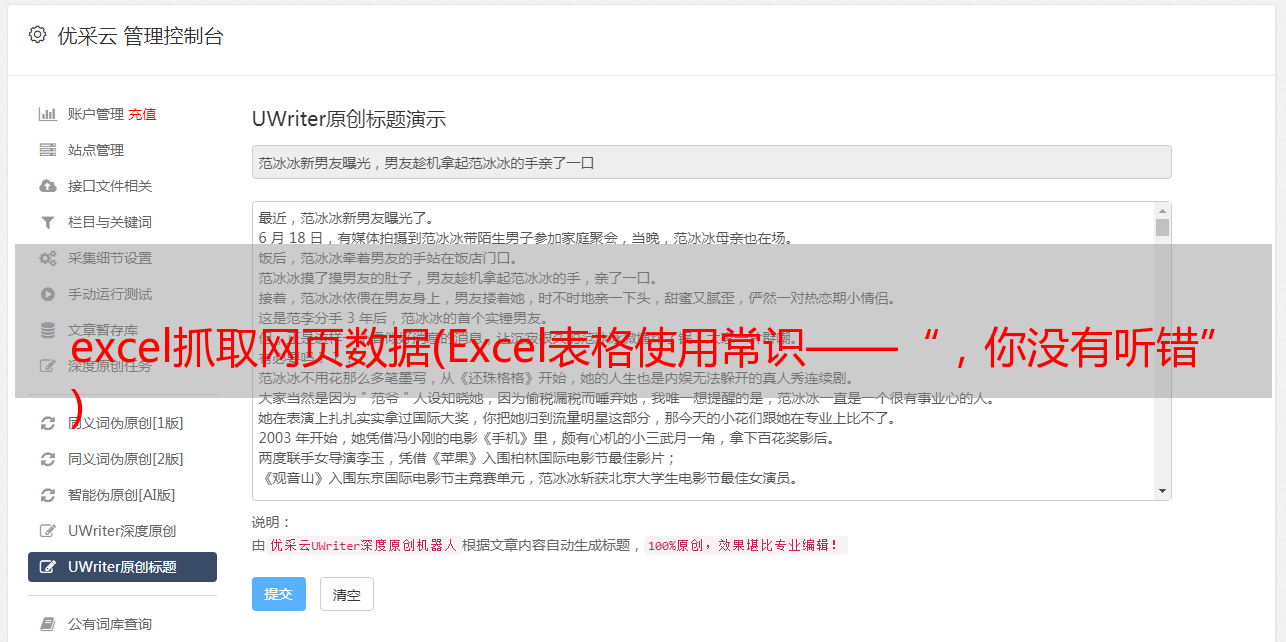Click the cloud upload icon for 接口文件相关
This screenshot has width=1286, height=642.
47,186
